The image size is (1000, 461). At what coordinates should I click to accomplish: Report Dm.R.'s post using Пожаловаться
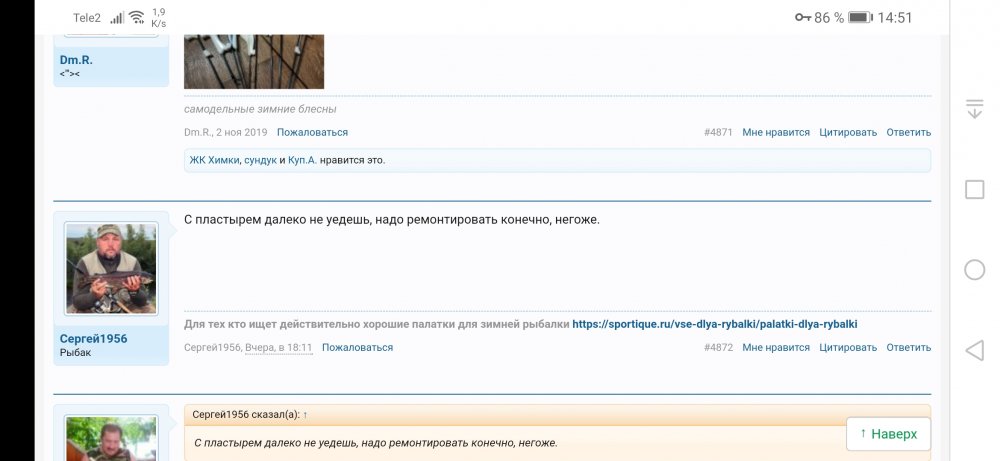(x=312, y=132)
